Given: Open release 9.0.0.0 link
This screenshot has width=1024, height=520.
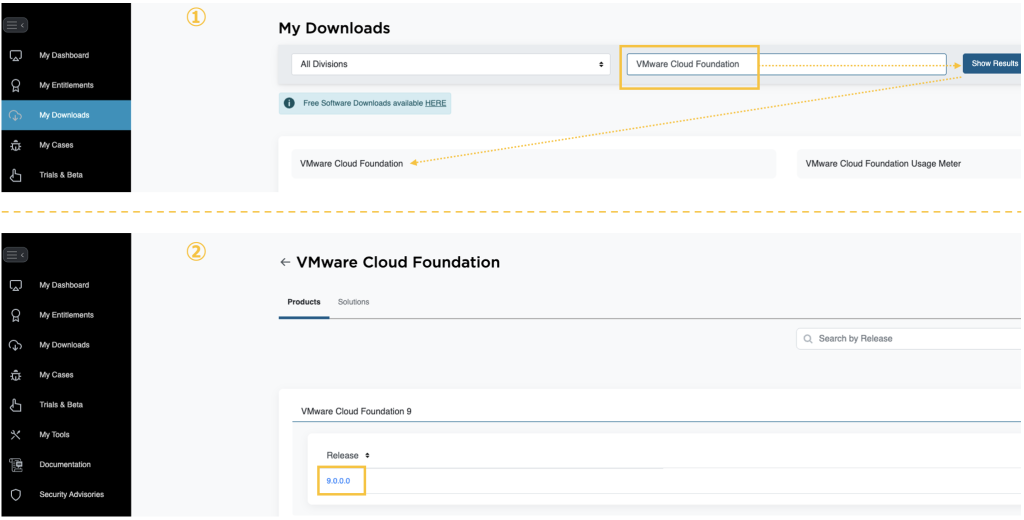Looking at the screenshot, I should pos(338,481).
